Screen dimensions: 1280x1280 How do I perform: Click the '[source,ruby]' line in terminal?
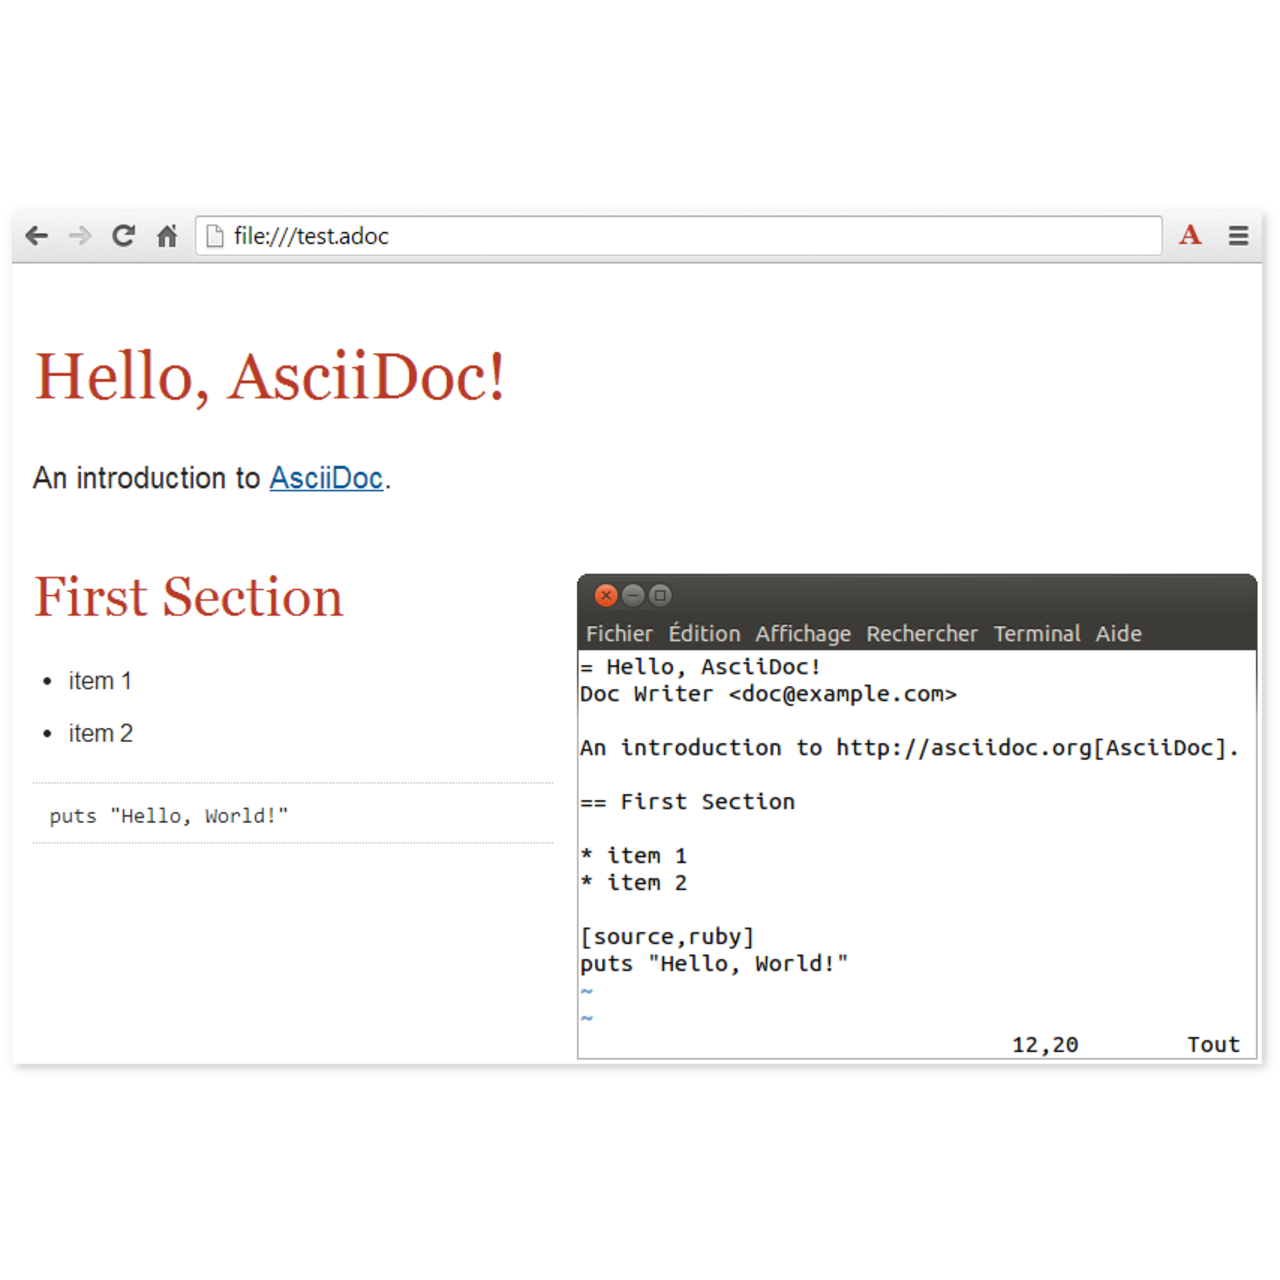[667, 937]
